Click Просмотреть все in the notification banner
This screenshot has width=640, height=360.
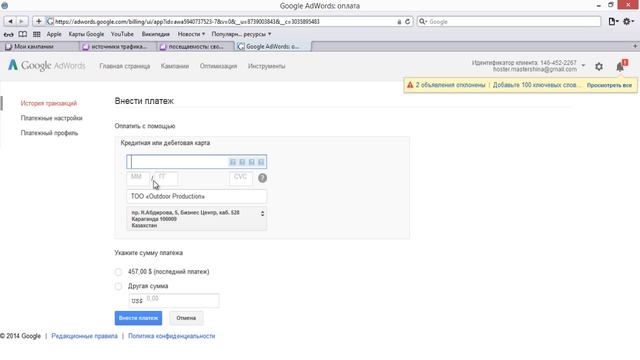pos(609,85)
